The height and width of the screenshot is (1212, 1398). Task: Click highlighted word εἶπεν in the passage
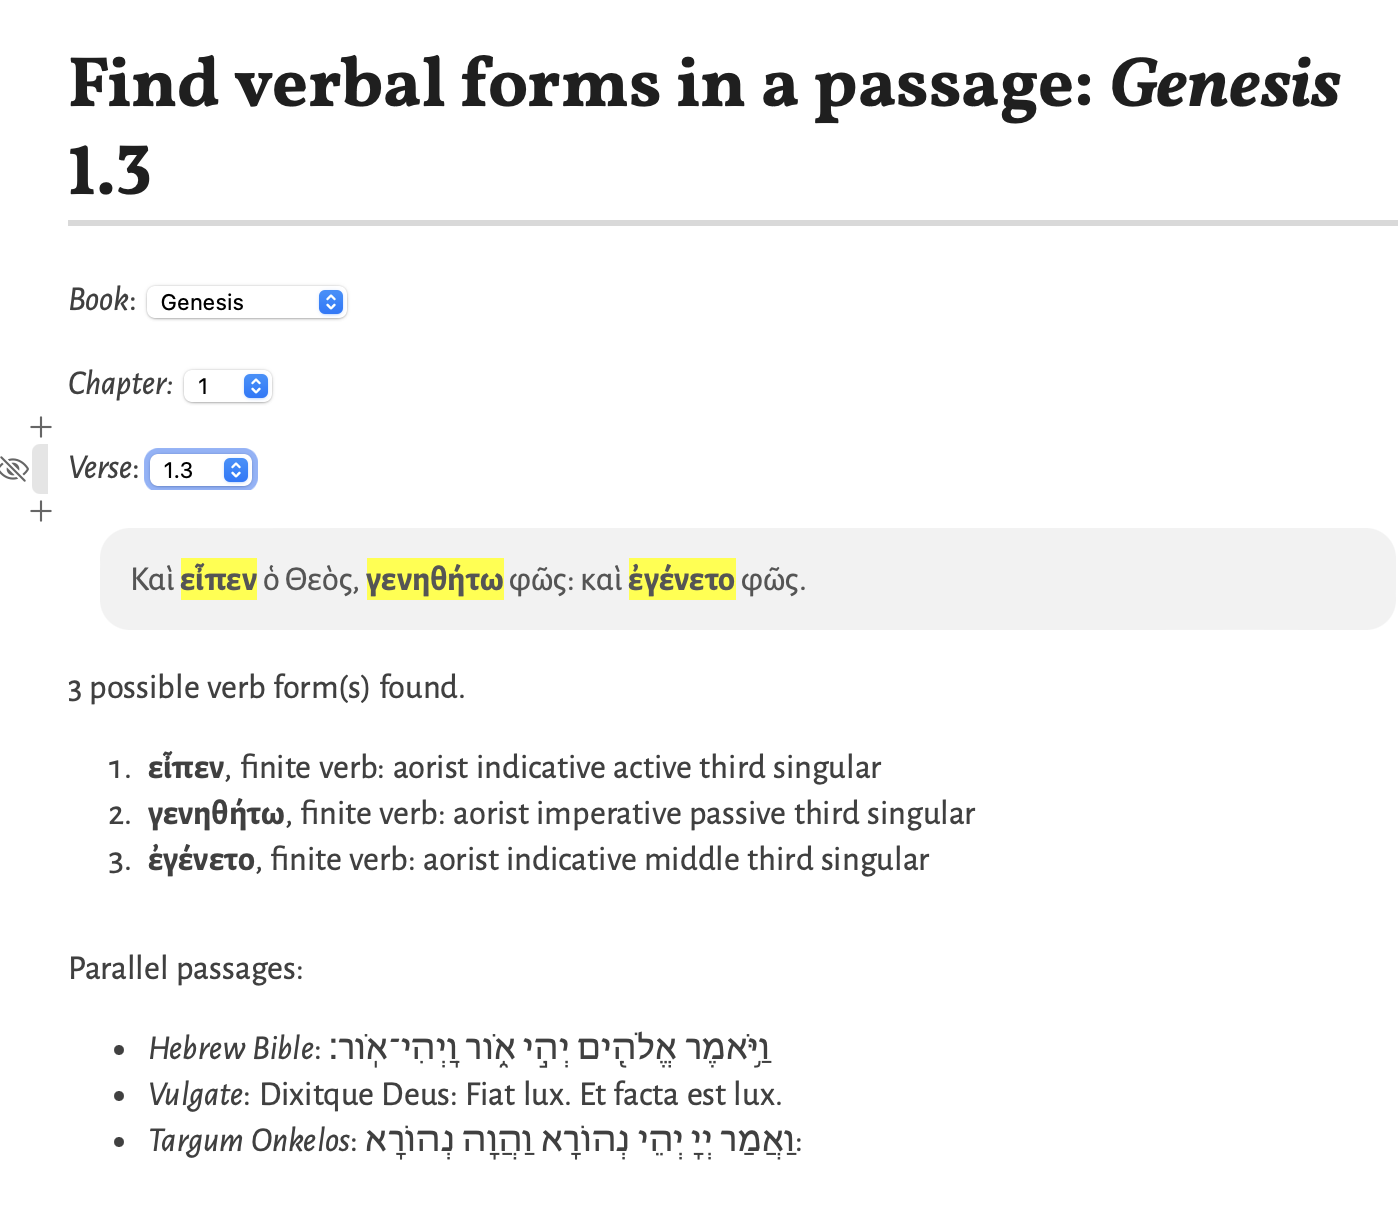[219, 579]
